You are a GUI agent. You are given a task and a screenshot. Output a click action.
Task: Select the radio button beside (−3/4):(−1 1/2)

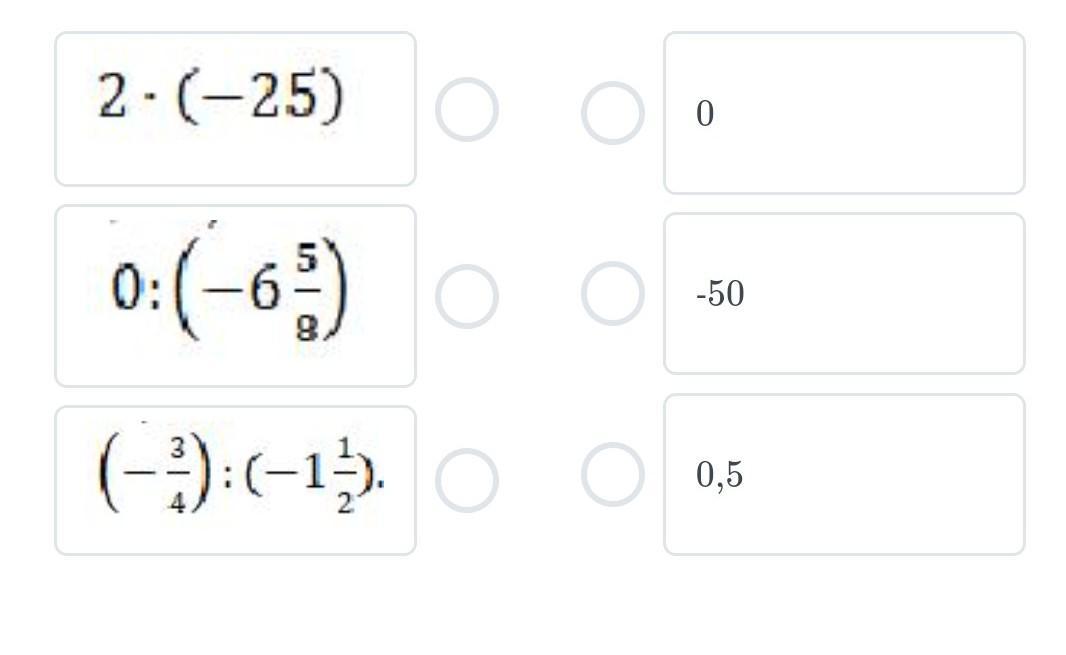coord(467,480)
